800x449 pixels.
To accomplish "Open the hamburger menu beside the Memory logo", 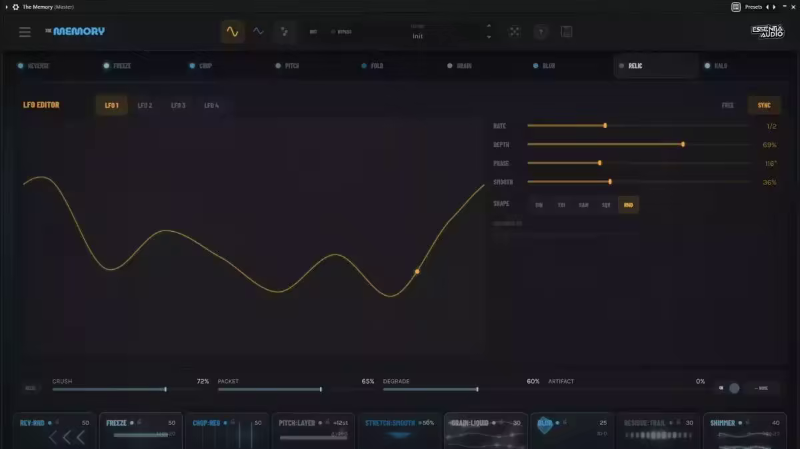I will (x=24, y=32).
